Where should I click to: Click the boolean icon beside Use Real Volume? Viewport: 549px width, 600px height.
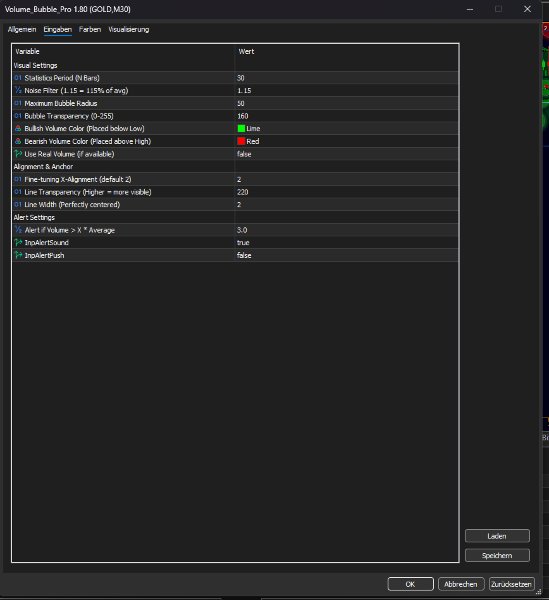[18, 154]
